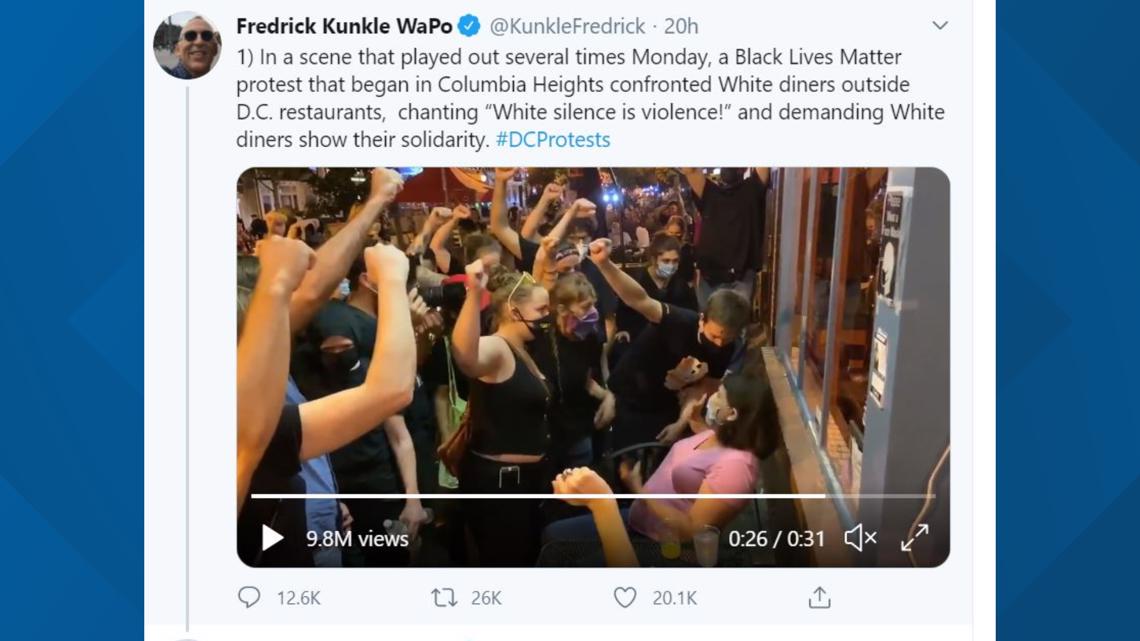The image size is (1140, 641).
Task: Retweet this tweet
Action: (443, 598)
